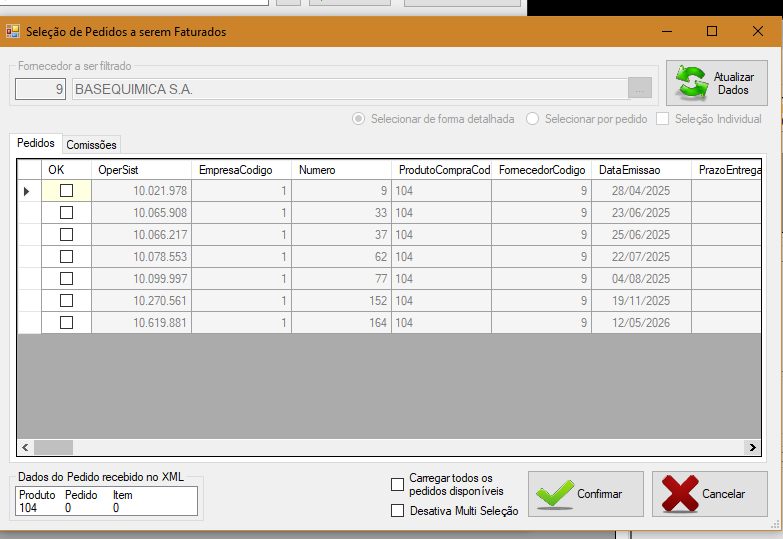
Task: Click the BASEQUIMICA S.A. supplier name field
Action: [x=350, y=89]
